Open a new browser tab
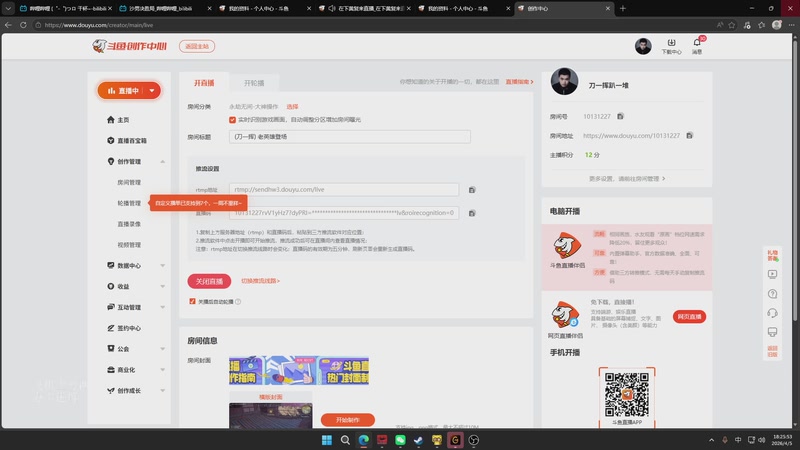Screen dimensions: 800x450 (x=622, y=8)
